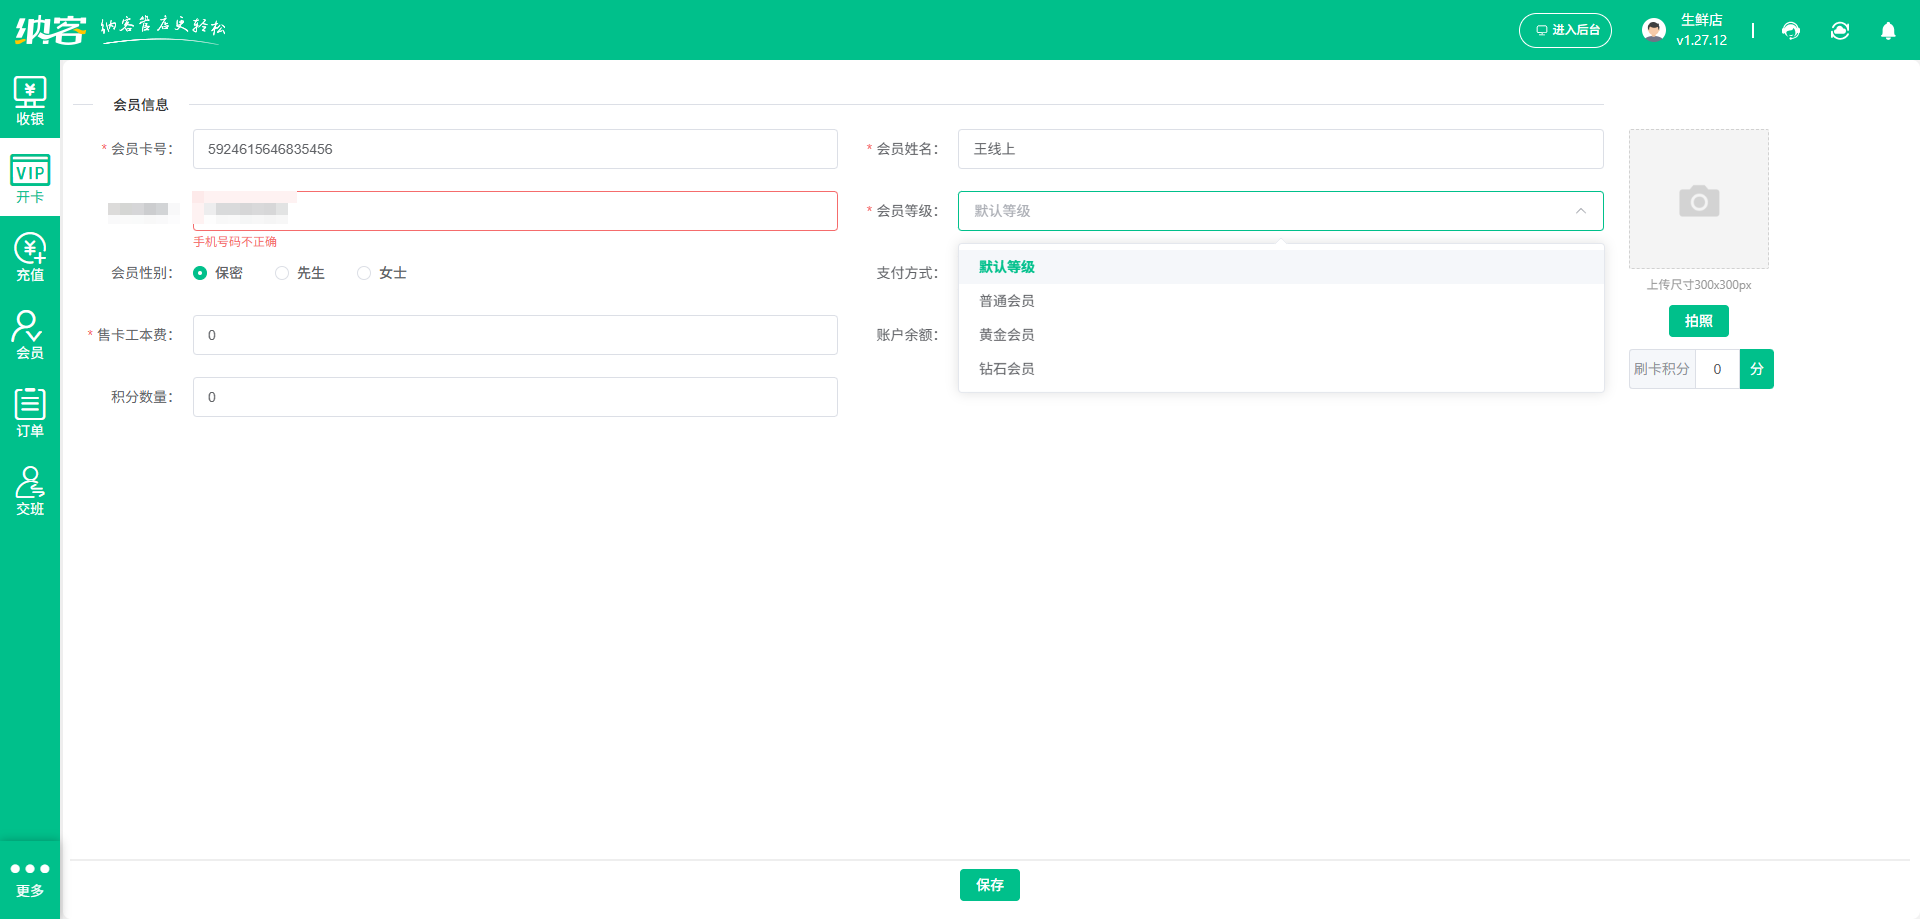Choose 黄金会员 level option
Screen dimensions: 1920x919
(1007, 335)
